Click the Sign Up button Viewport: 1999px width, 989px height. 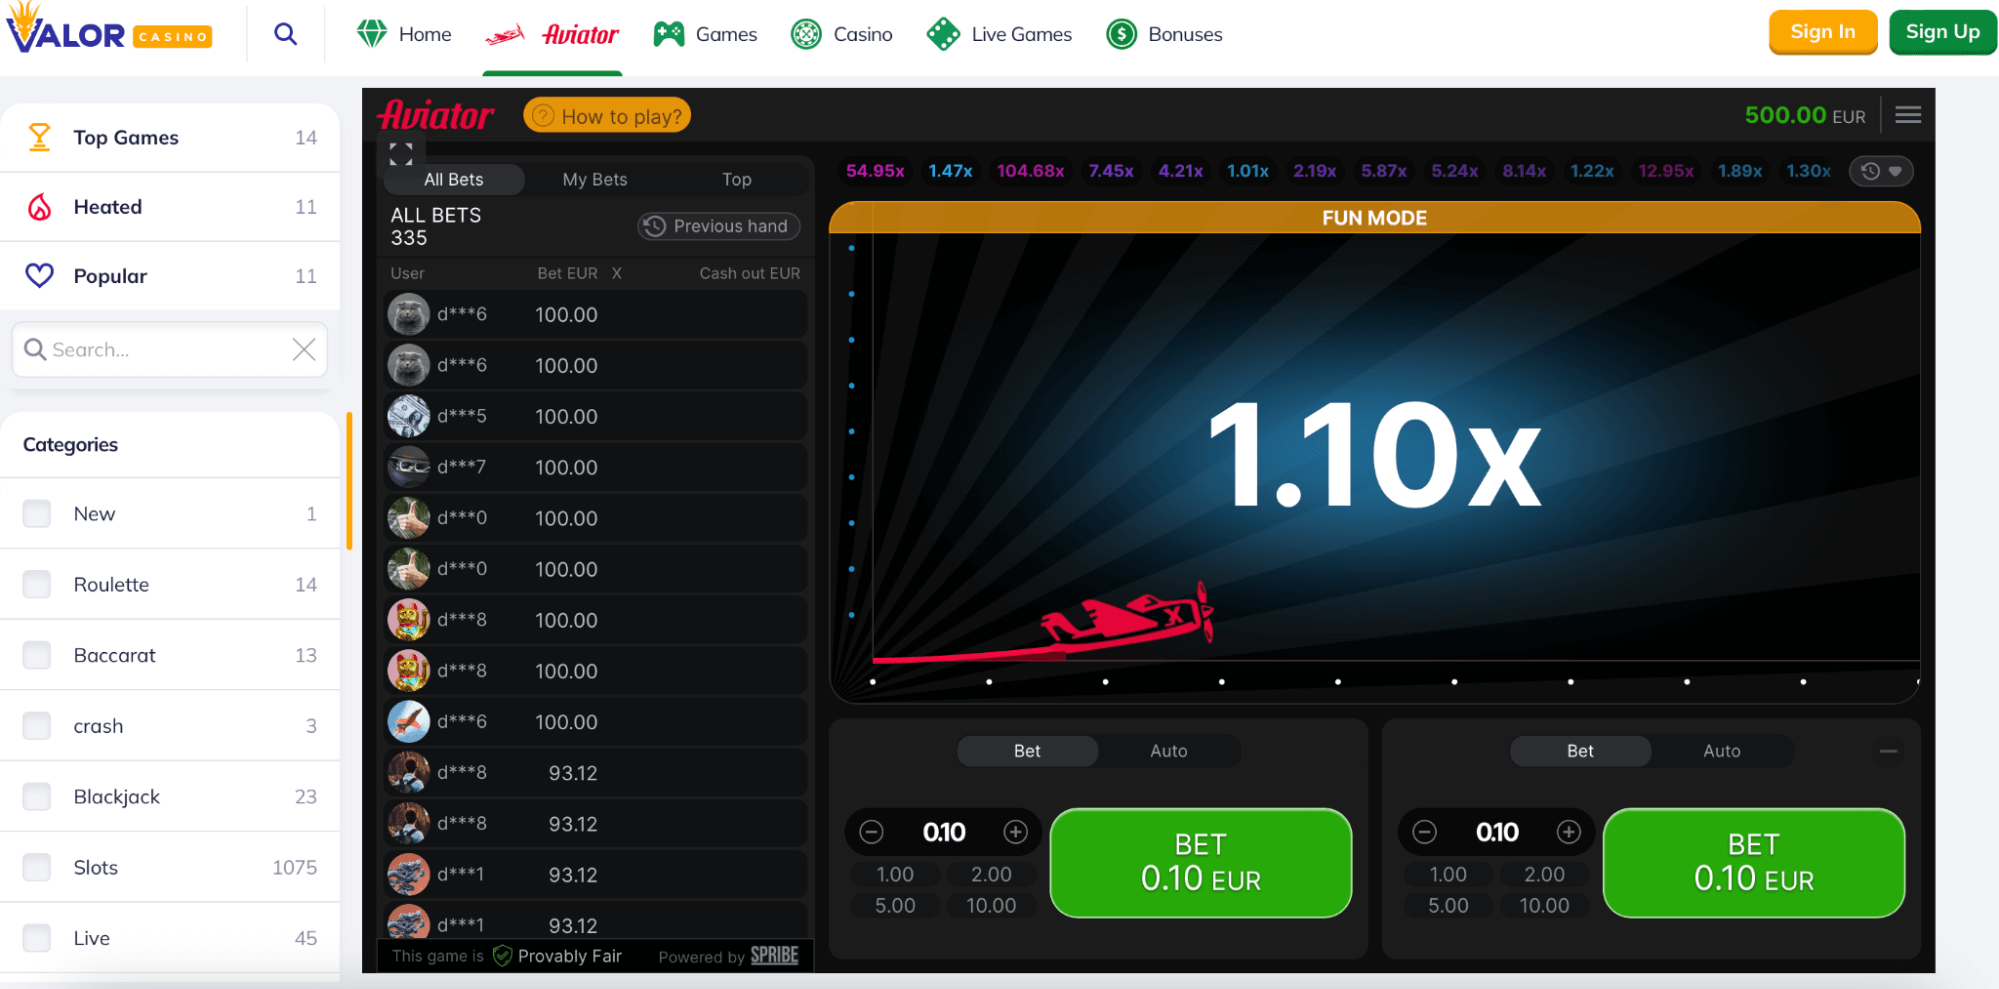(1942, 32)
